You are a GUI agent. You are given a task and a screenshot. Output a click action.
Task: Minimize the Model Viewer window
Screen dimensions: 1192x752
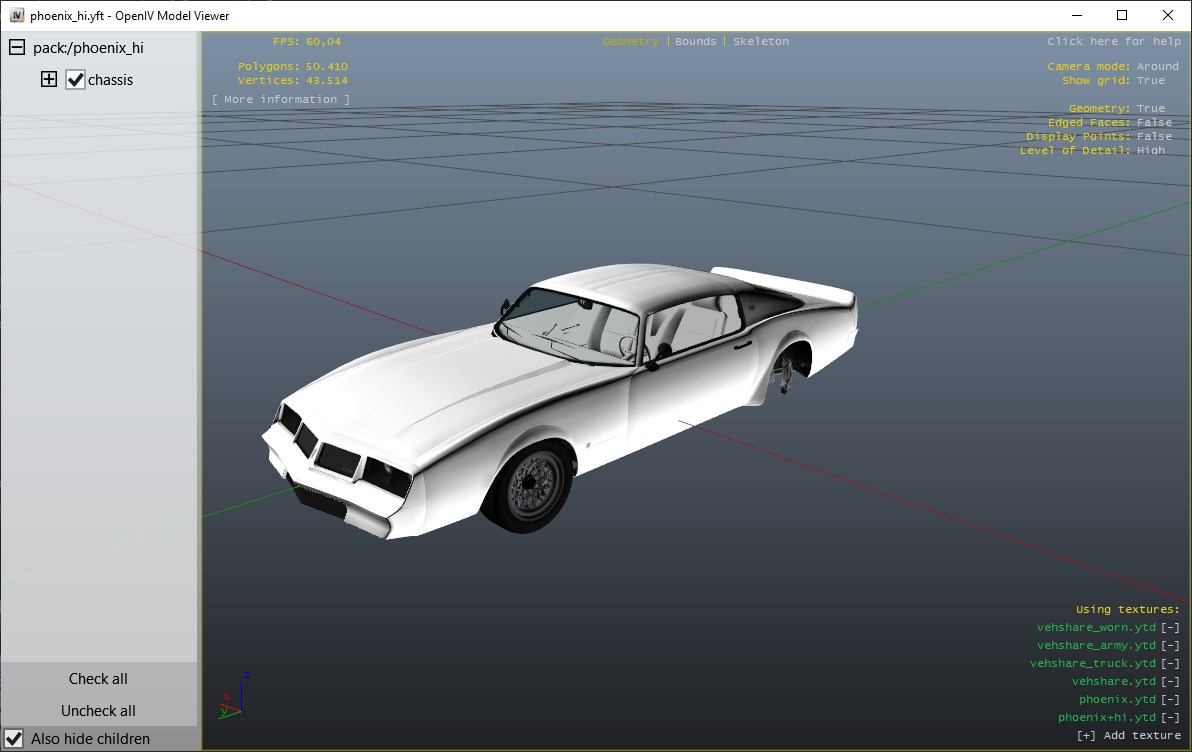pos(1077,15)
